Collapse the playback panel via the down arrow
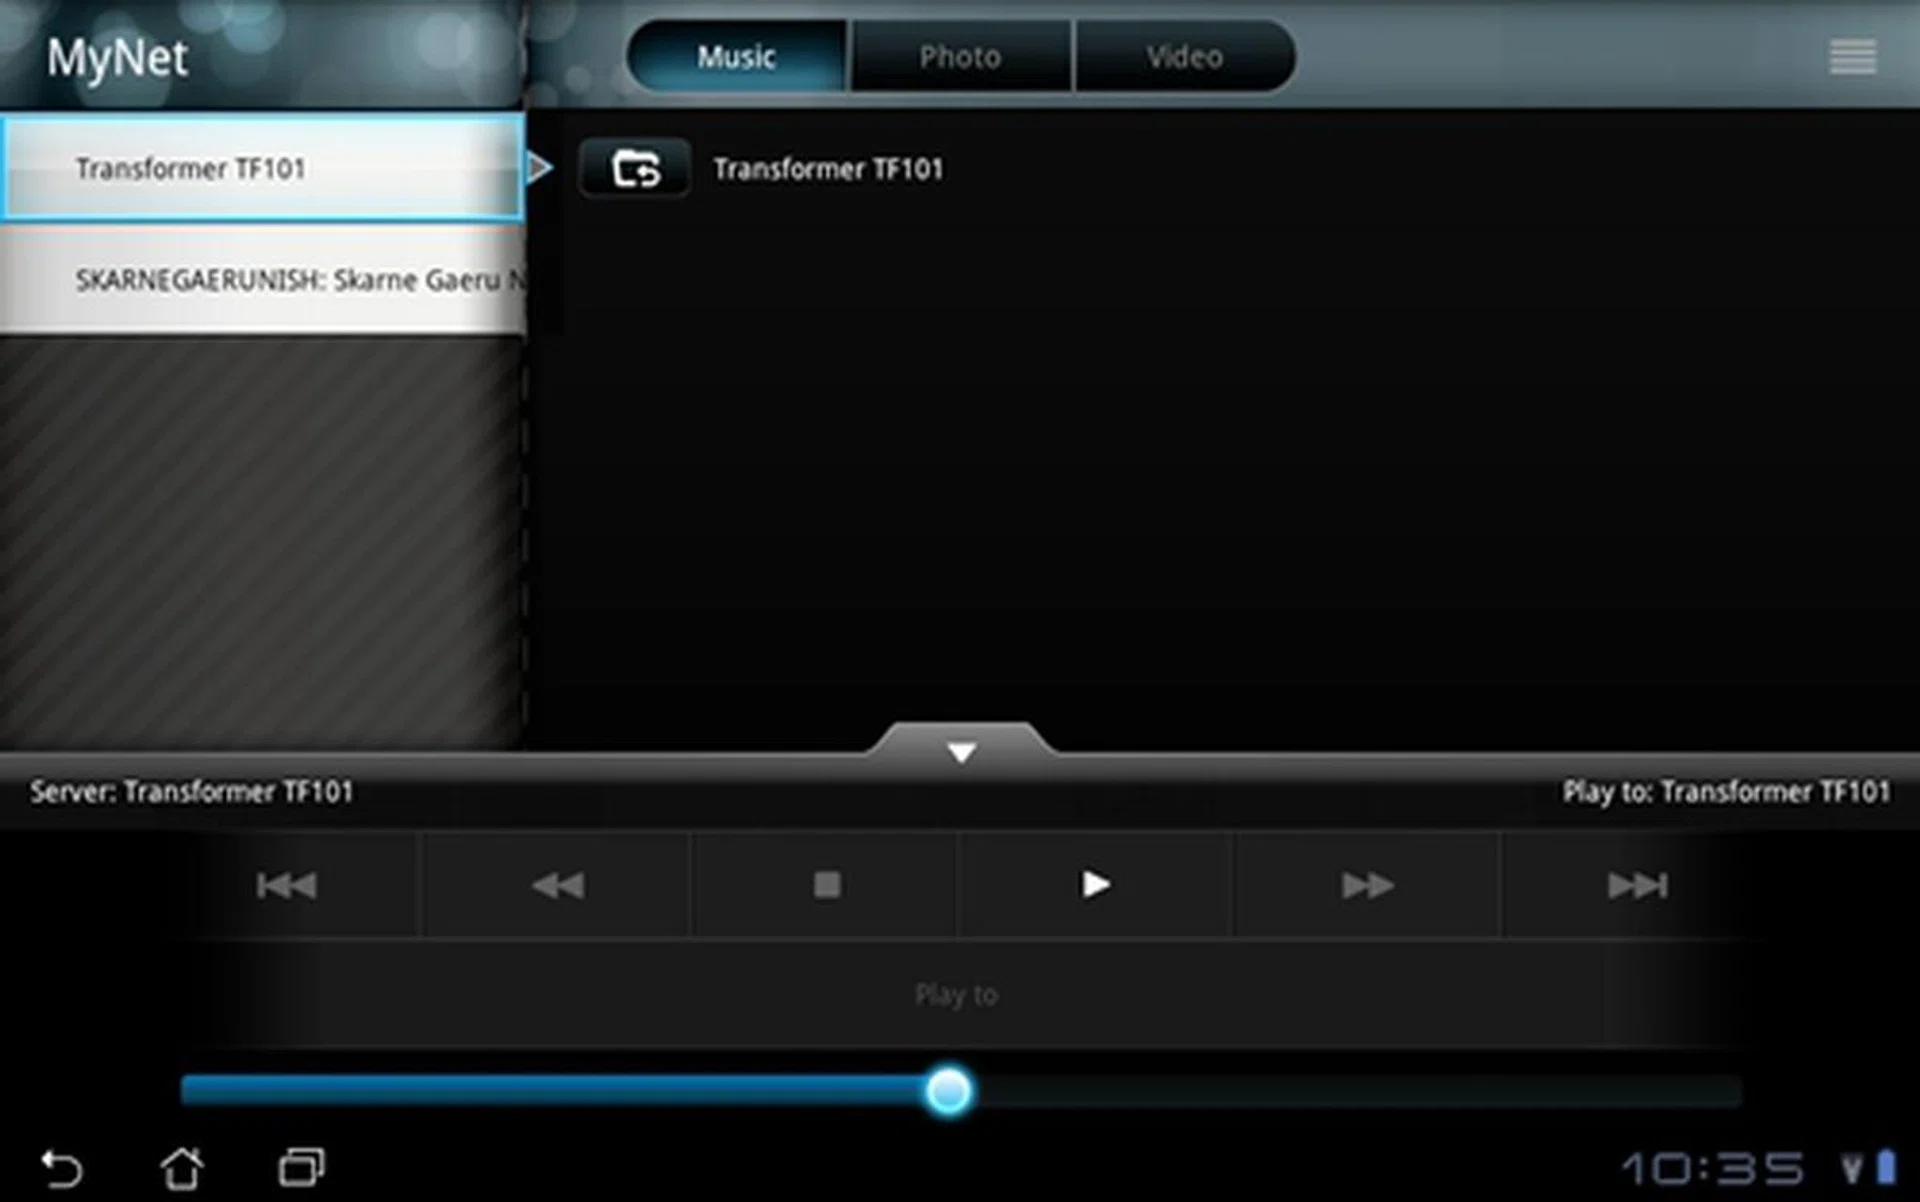This screenshot has height=1202, width=1920. (x=959, y=750)
